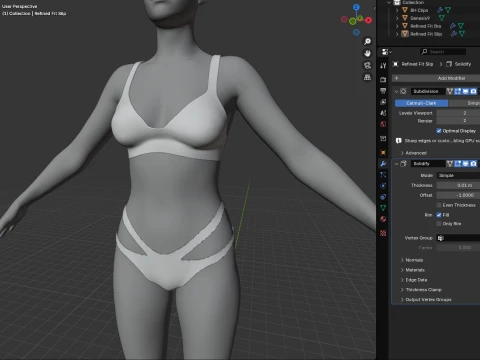Expand the Advanced subpanel
Image resolution: width=480 pixels, height=360 pixels.
click(x=413, y=153)
